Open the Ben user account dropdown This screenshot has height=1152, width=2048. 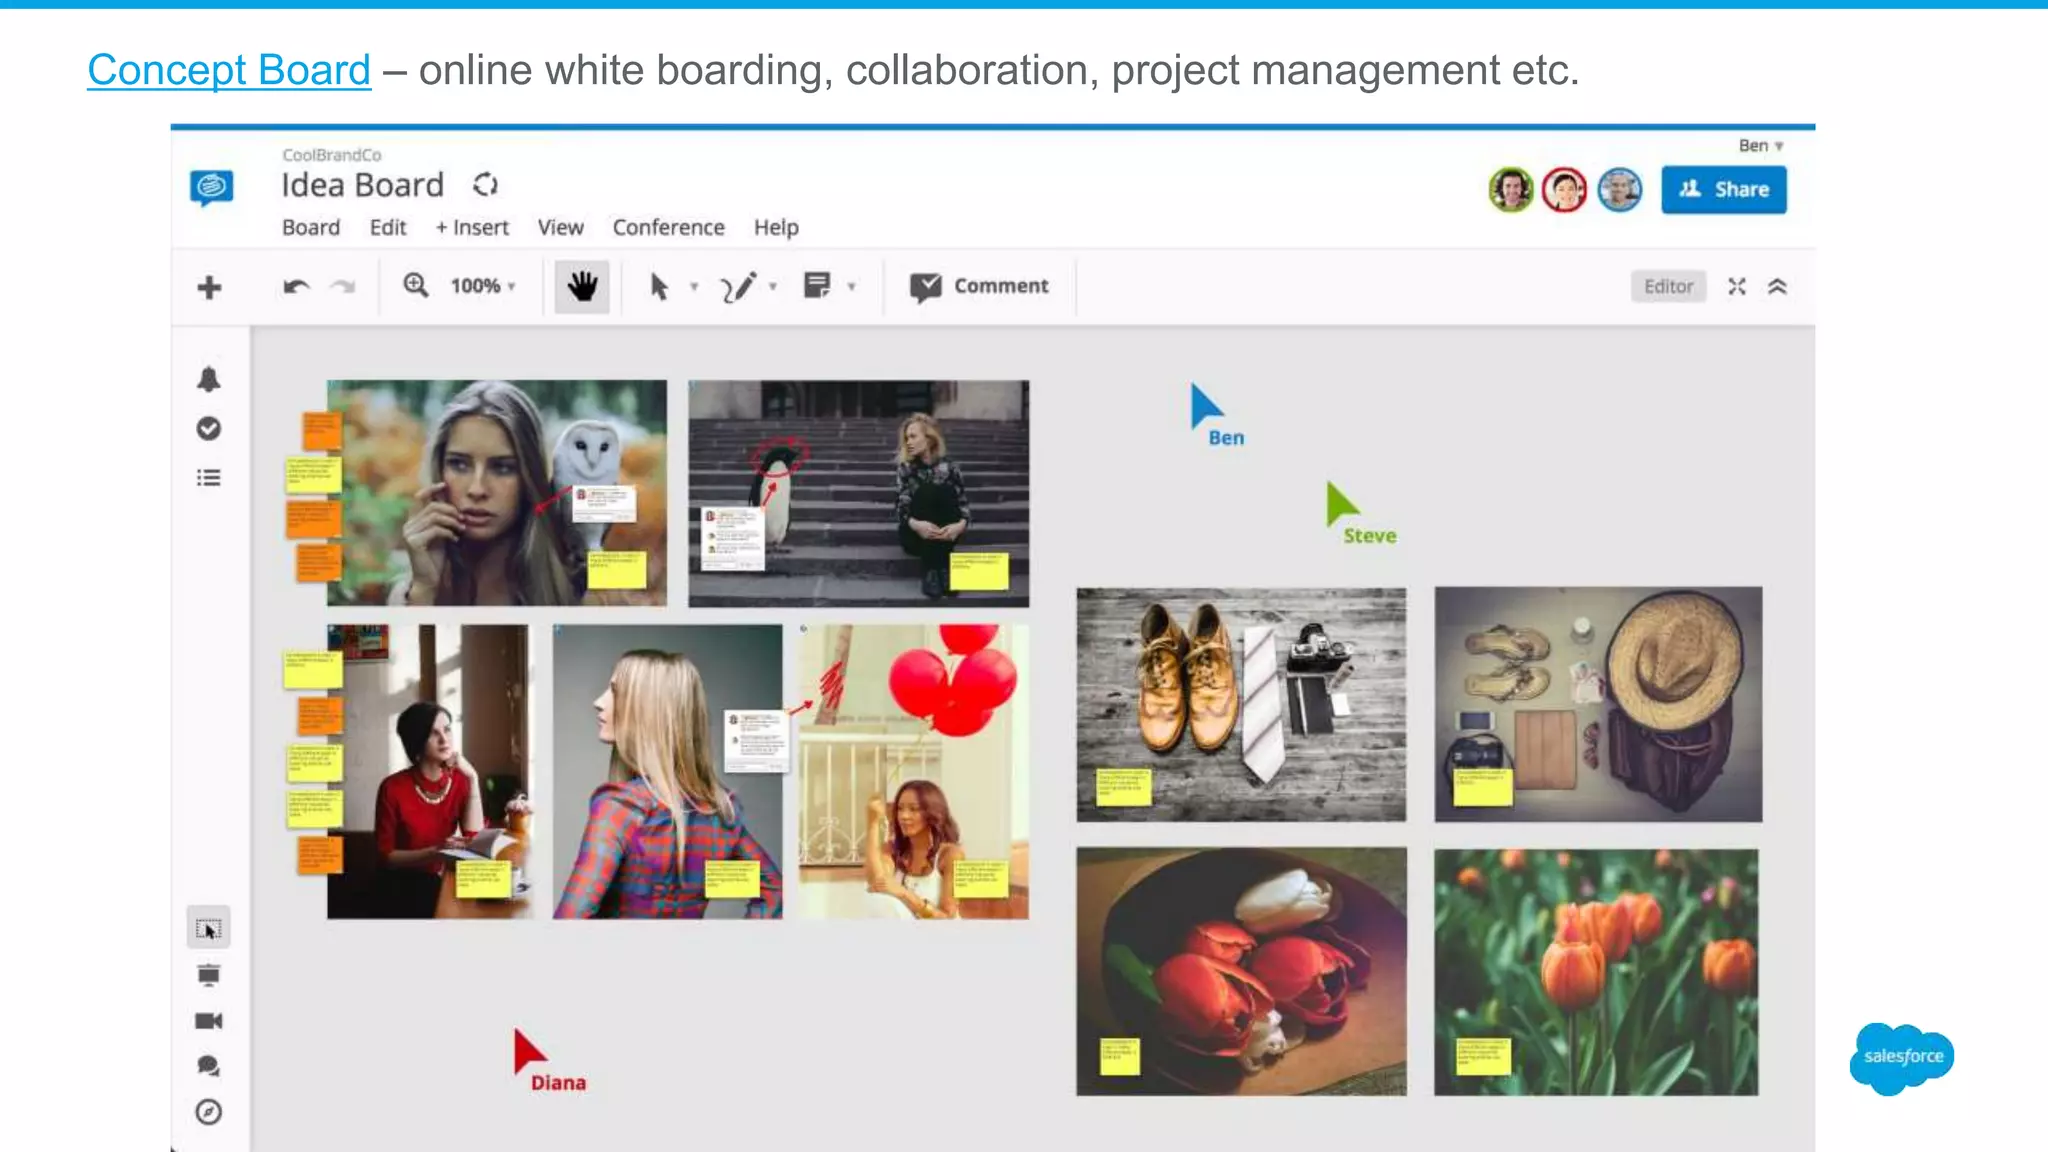1761,146
